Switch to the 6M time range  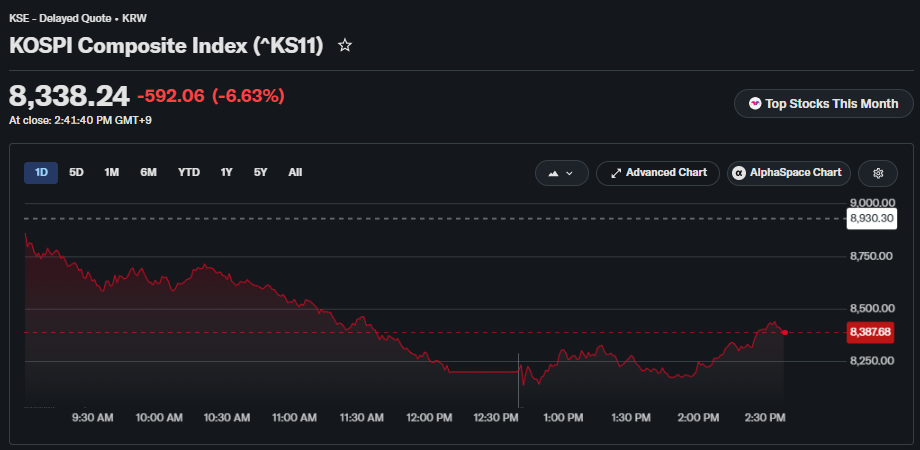[148, 172]
